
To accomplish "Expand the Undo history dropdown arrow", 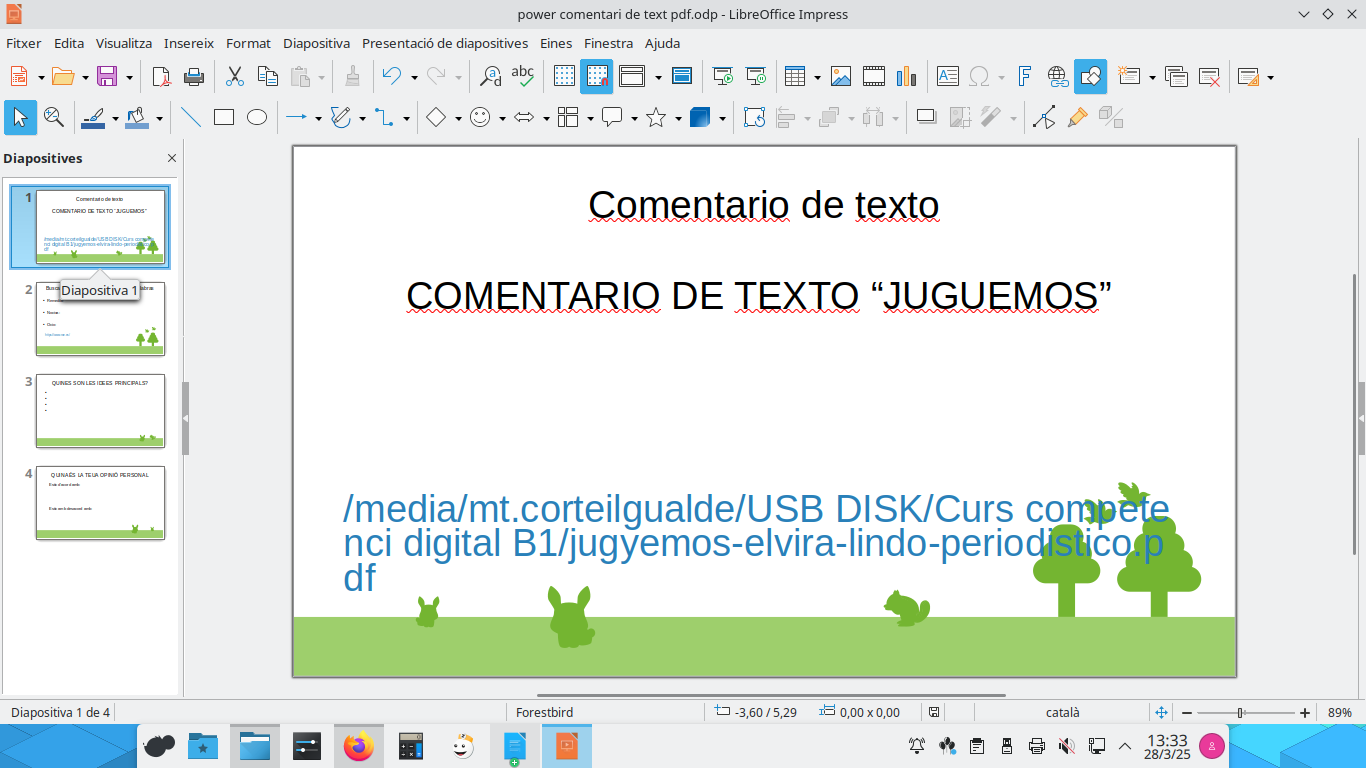I will [x=413, y=77].
